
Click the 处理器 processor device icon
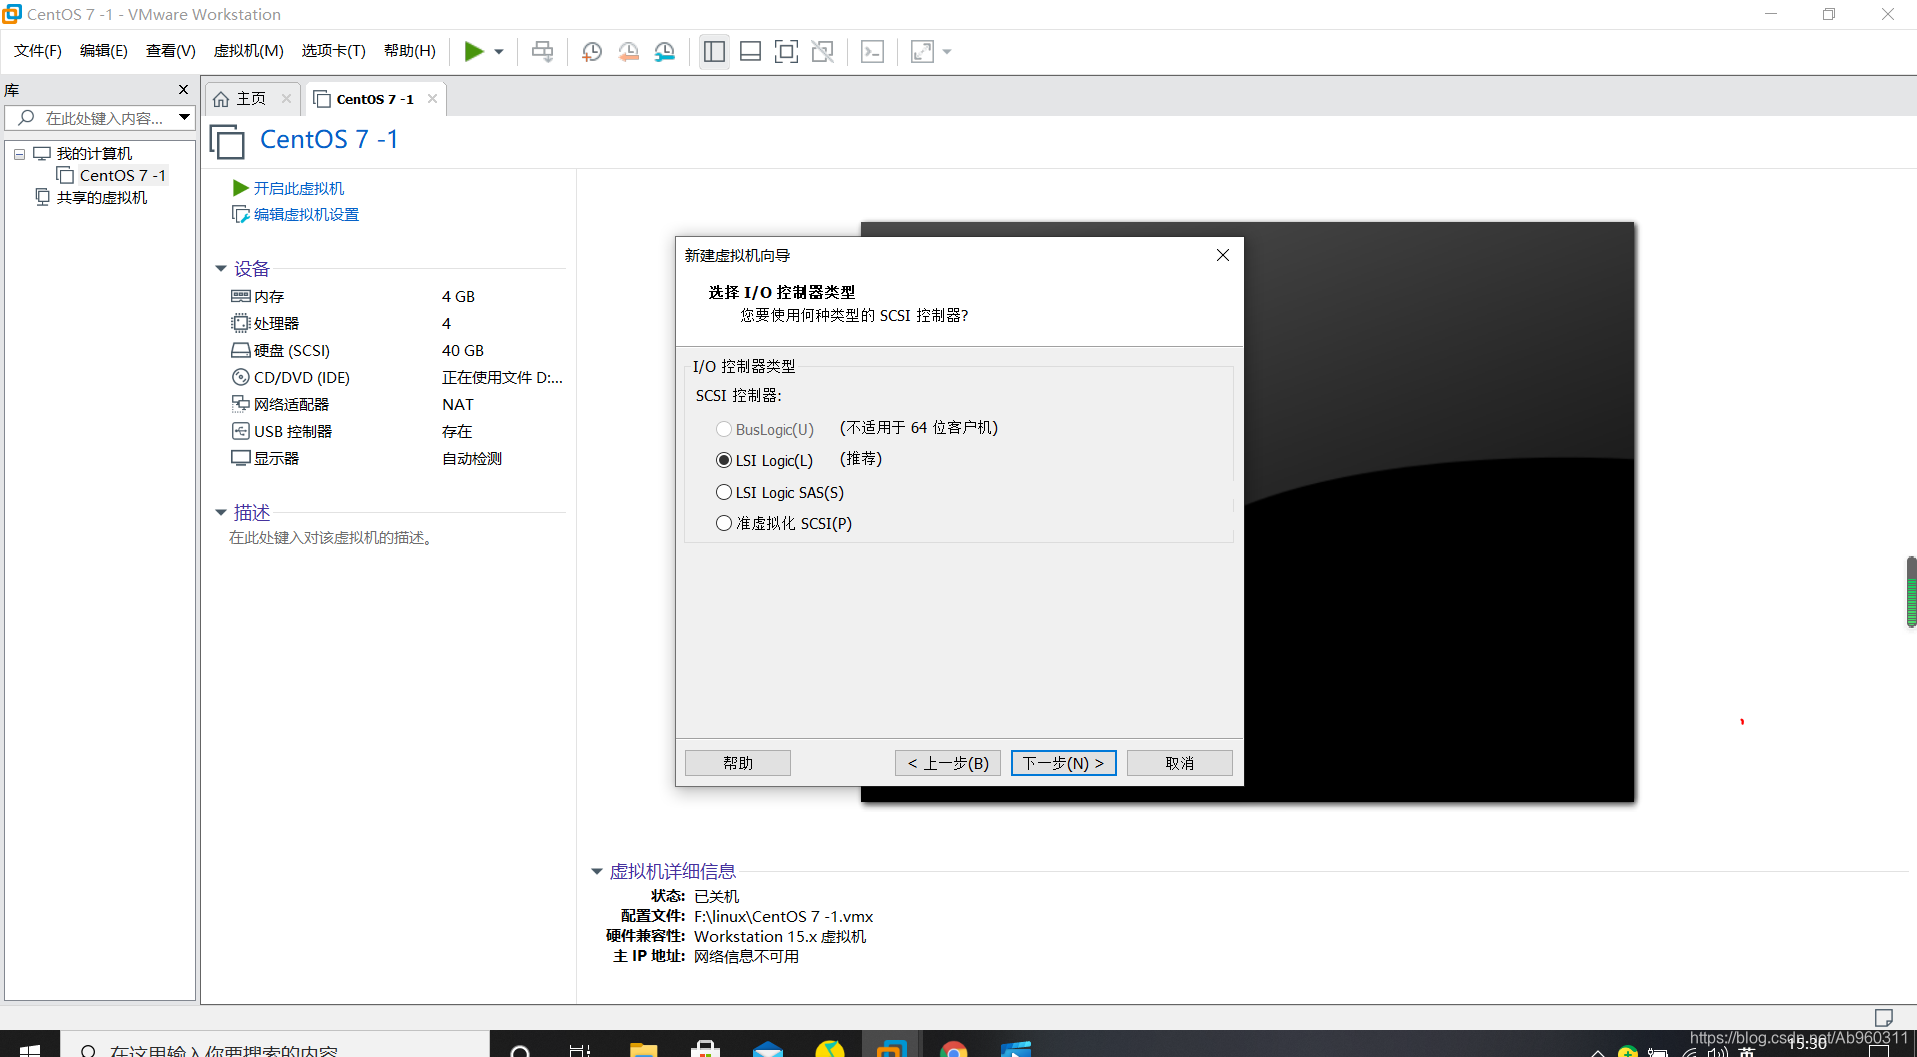[x=240, y=323]
